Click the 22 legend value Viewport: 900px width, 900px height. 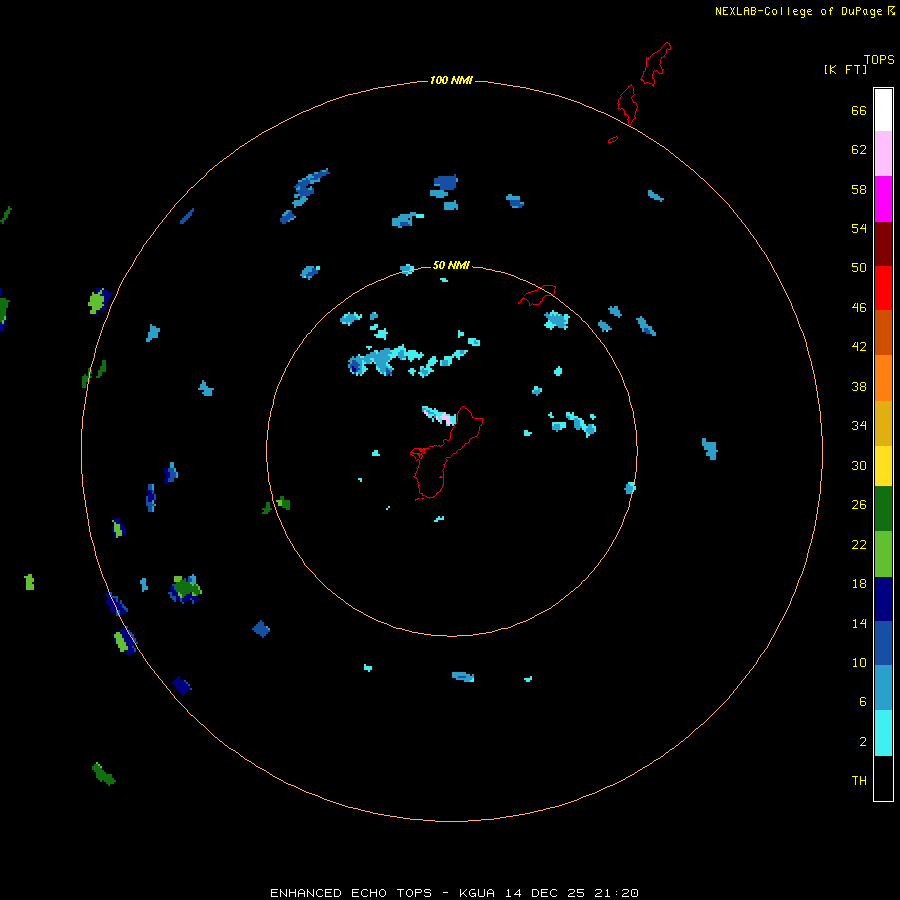[x=859, y=544]
